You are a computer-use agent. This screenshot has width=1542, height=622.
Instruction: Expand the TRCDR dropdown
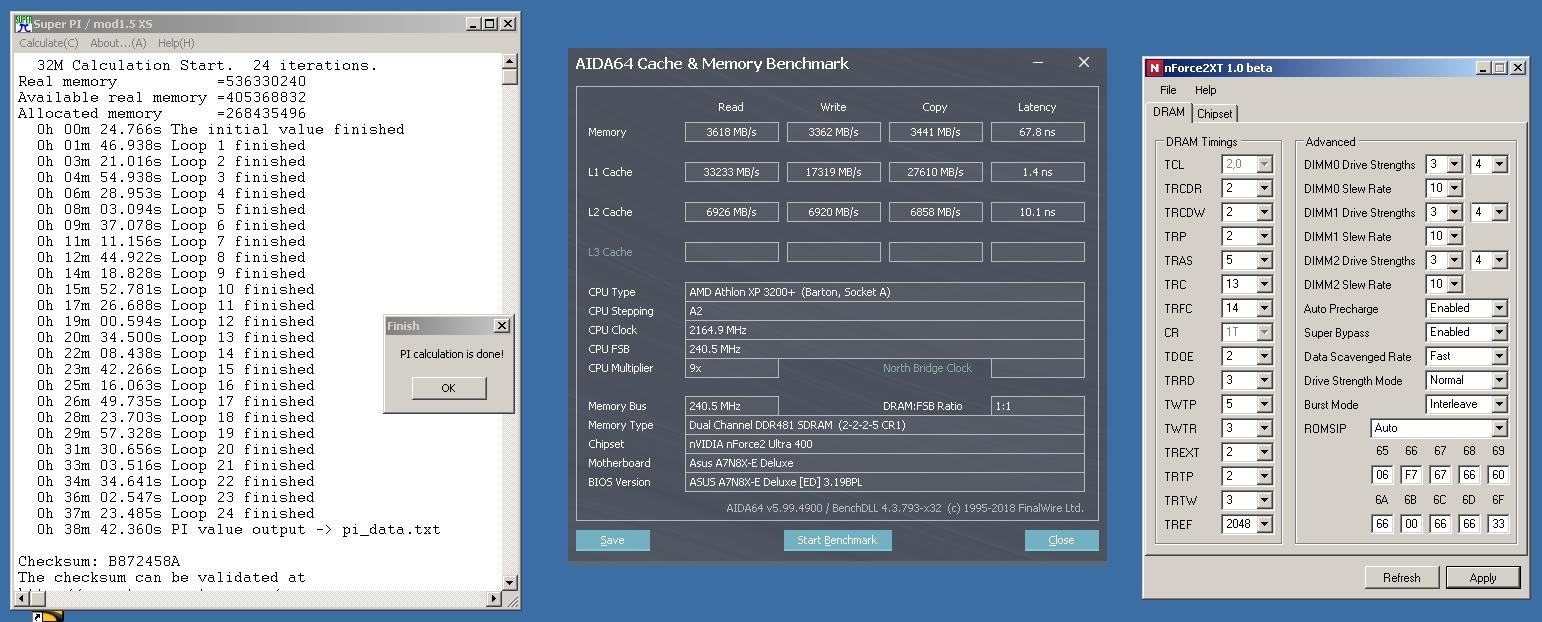click(1264, 188)
